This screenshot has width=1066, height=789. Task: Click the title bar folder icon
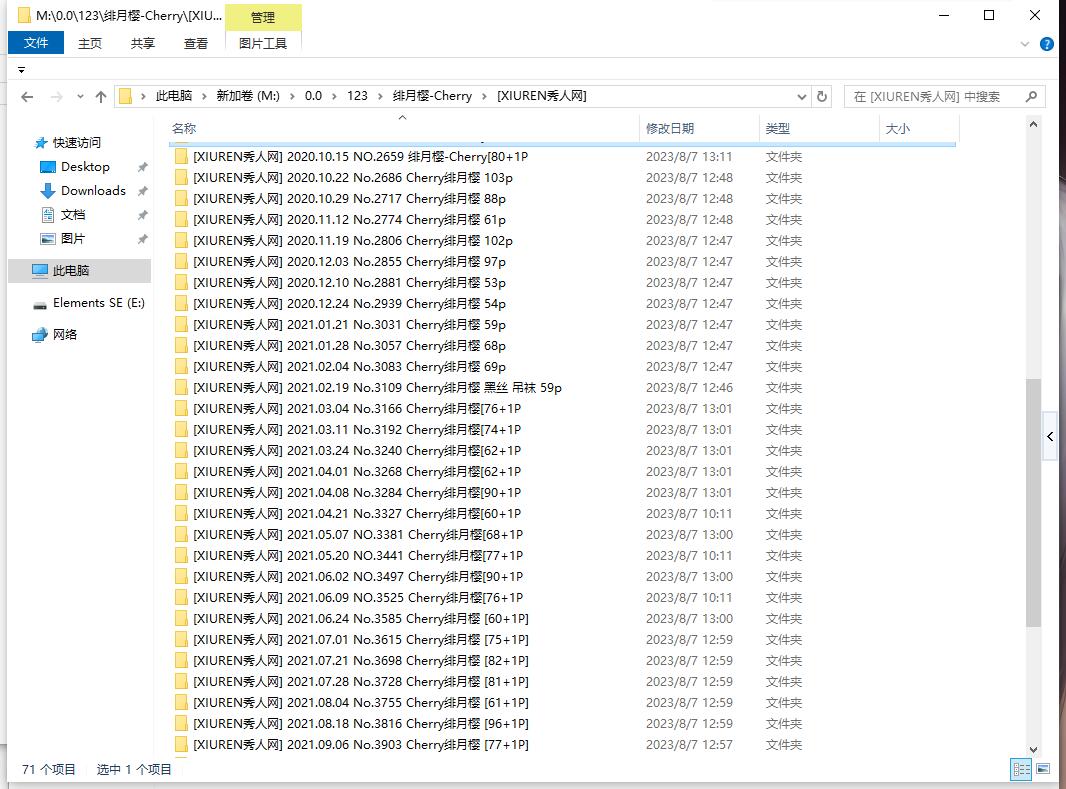coord(24,15)
